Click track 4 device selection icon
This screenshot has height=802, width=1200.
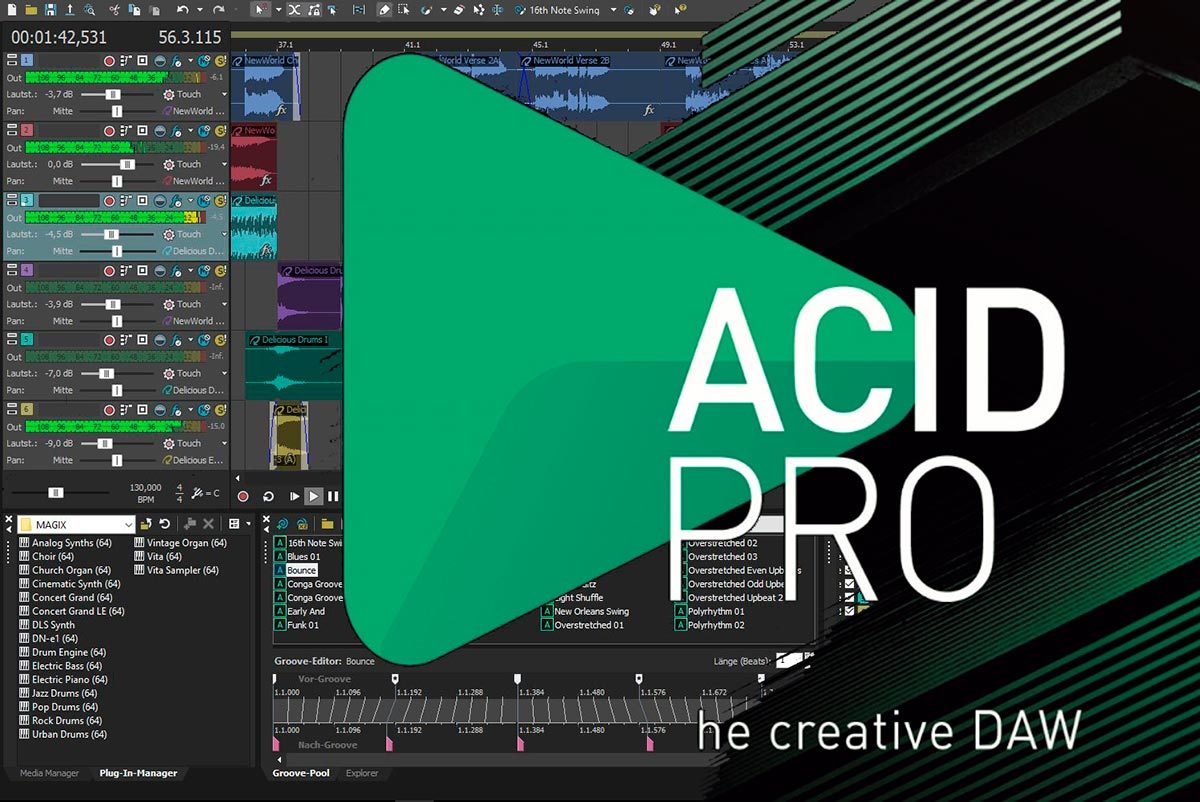click(126, 270)
